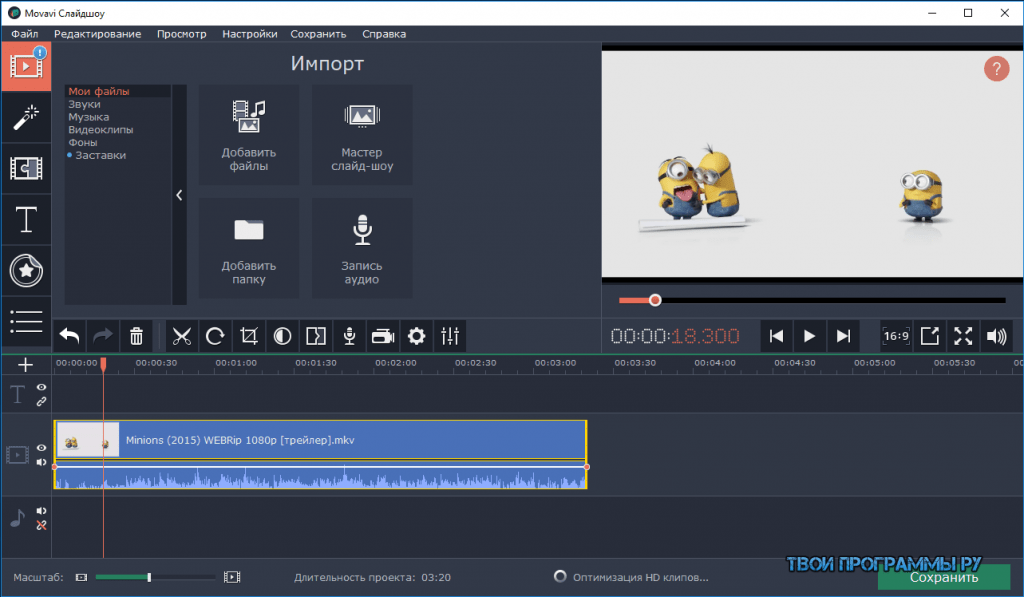
Task: Click the preview seek slider handle
Action: coord(655,300)
